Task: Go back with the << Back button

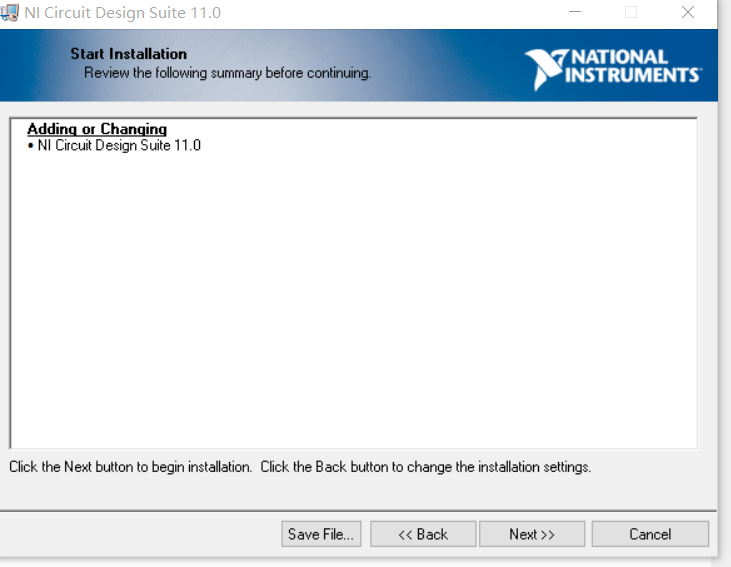Action: pos(423,534)
